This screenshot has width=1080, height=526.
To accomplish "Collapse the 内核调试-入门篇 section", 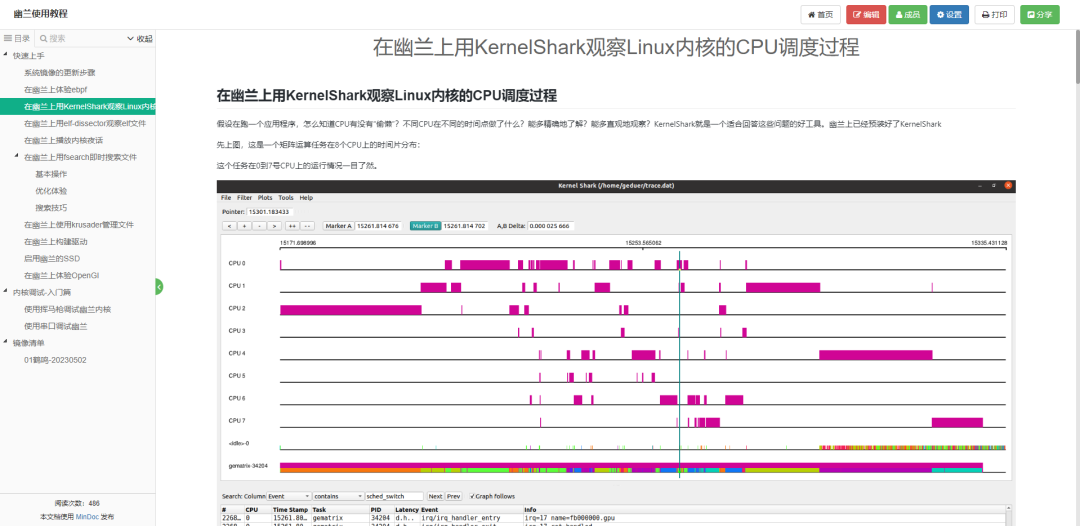I will 6,292.
